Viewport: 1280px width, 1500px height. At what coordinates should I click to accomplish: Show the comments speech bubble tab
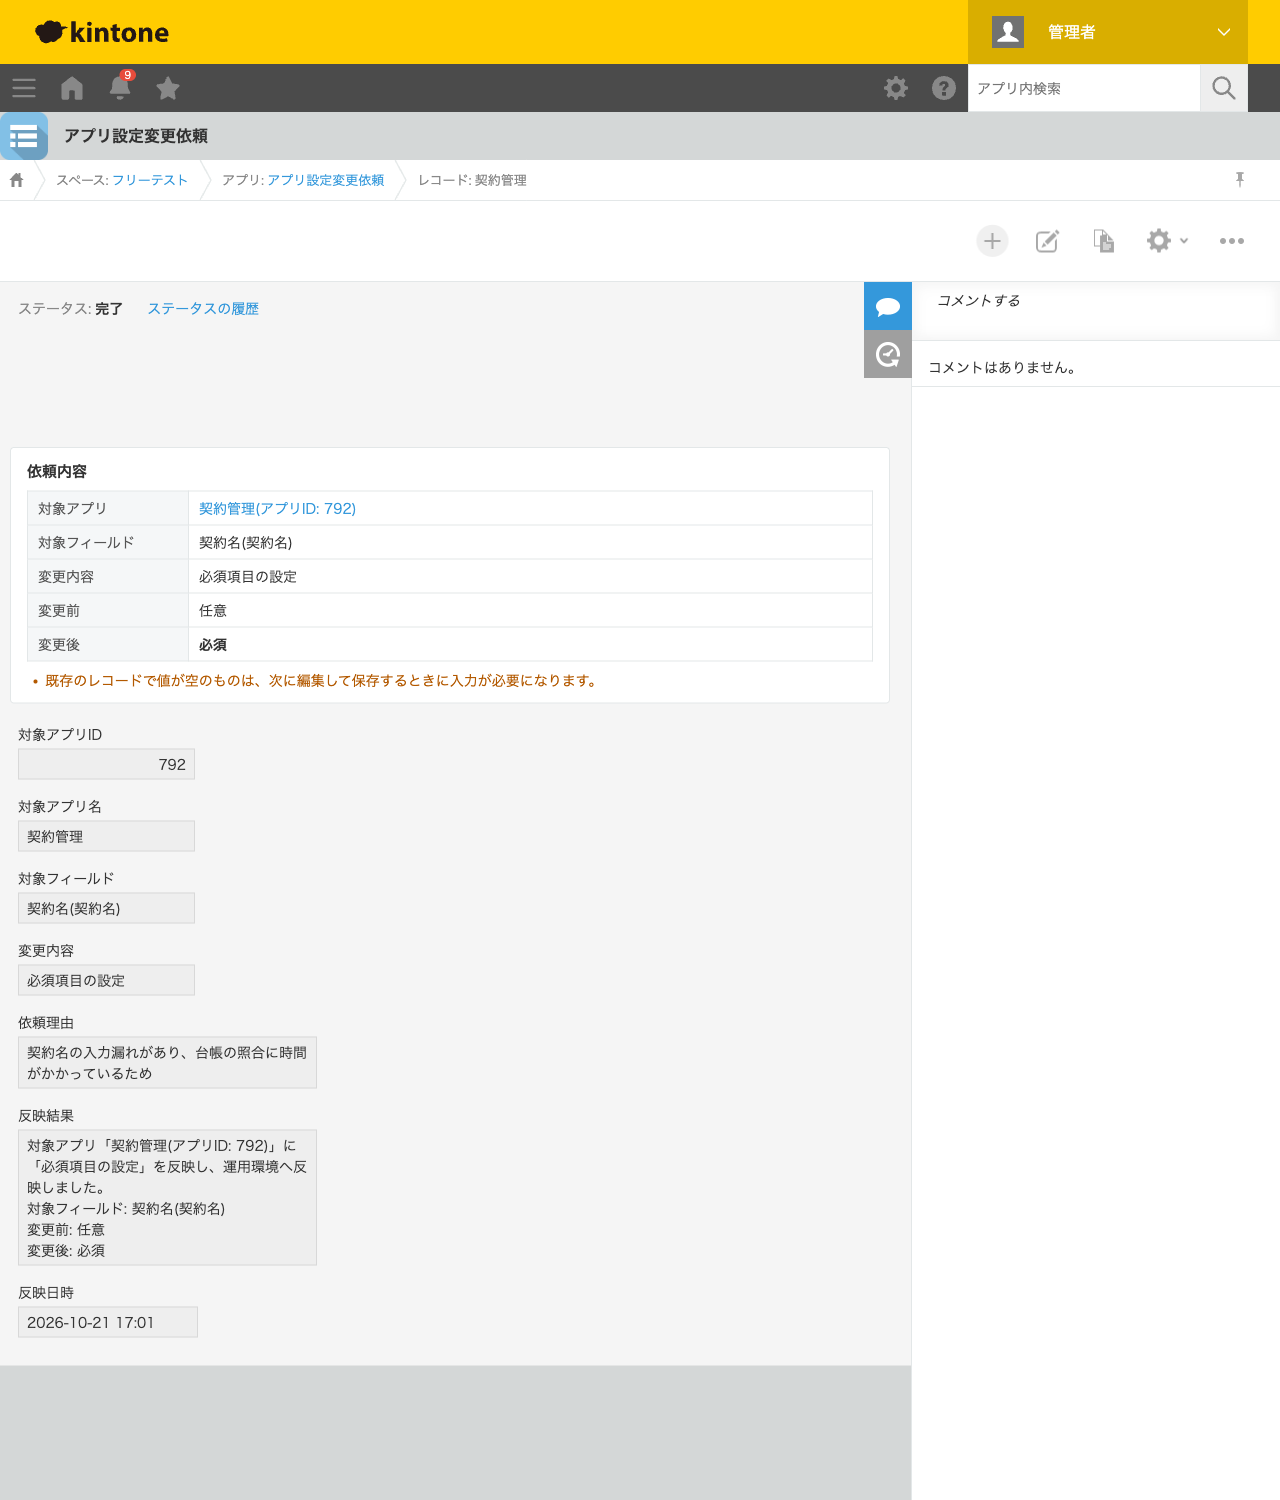888,306
